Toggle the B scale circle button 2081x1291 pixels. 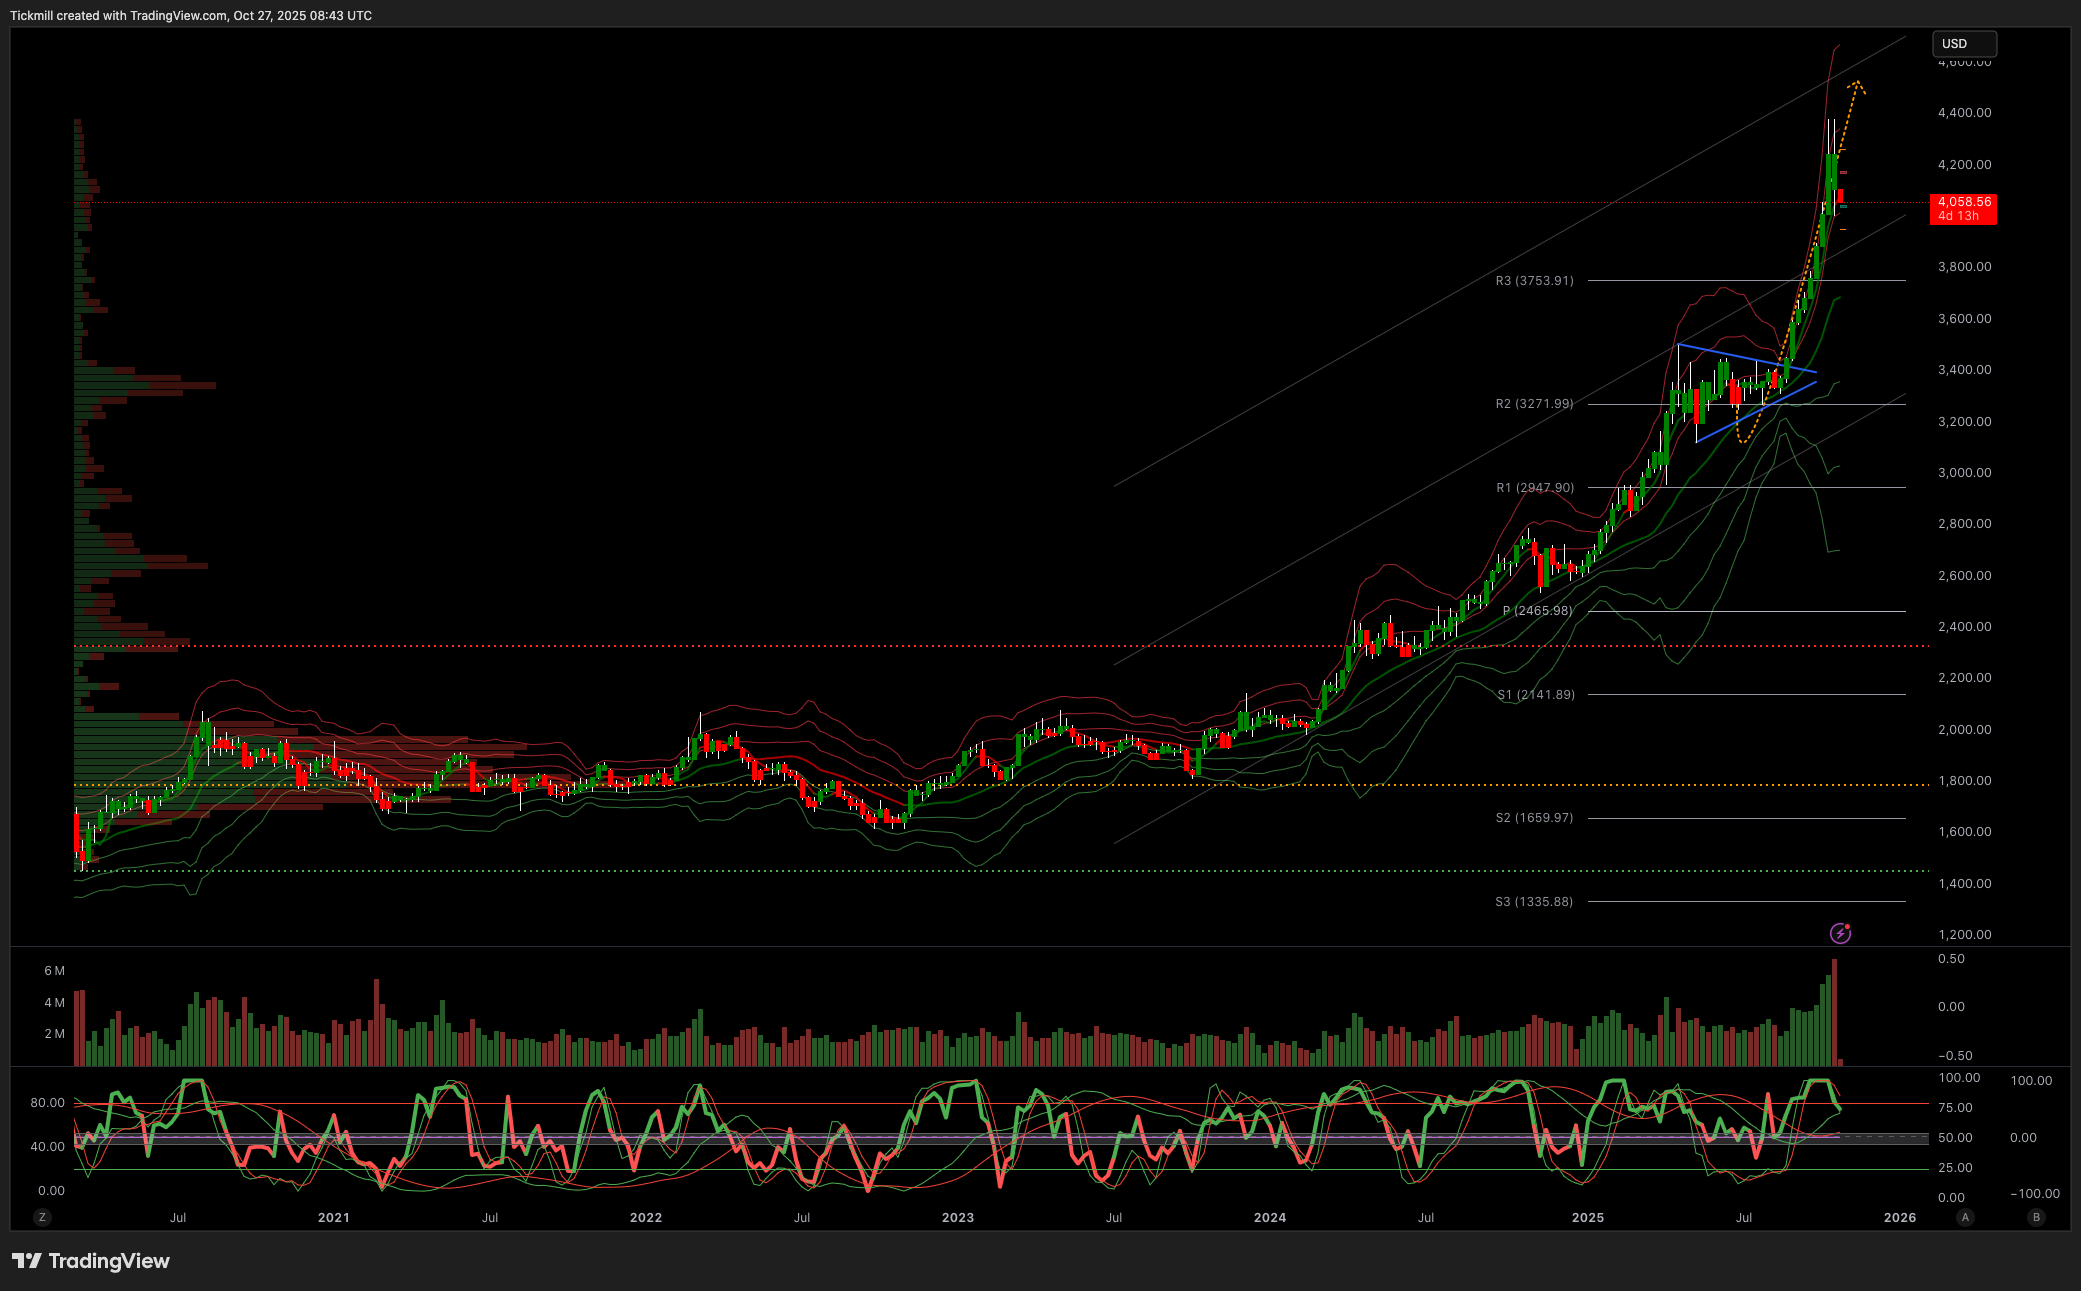[2036, 1217]
